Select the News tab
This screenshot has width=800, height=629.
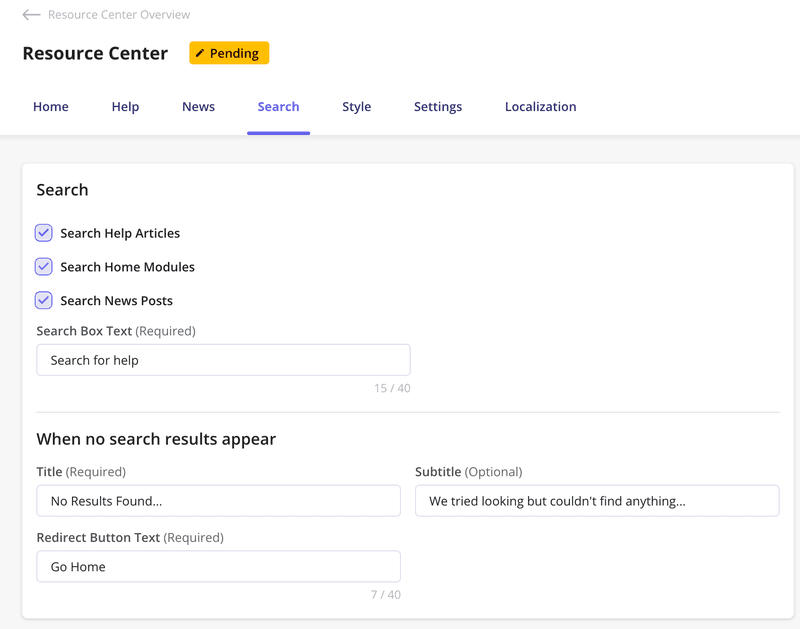point(198,106)
